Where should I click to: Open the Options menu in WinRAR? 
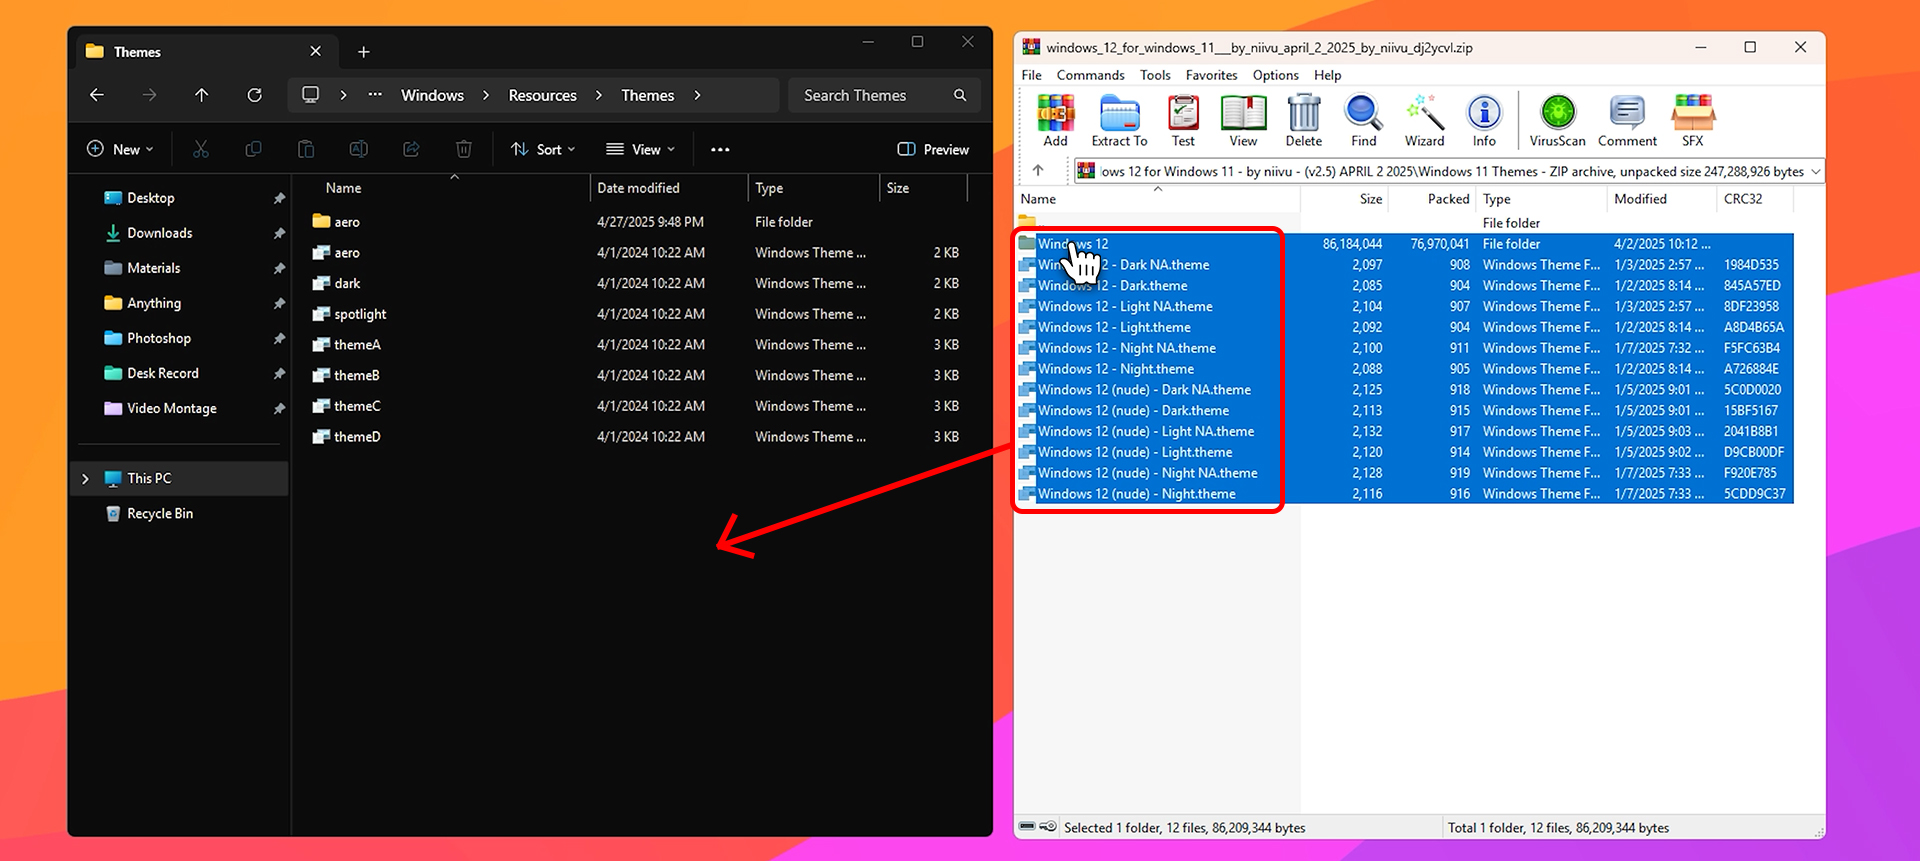point(1275,75)
